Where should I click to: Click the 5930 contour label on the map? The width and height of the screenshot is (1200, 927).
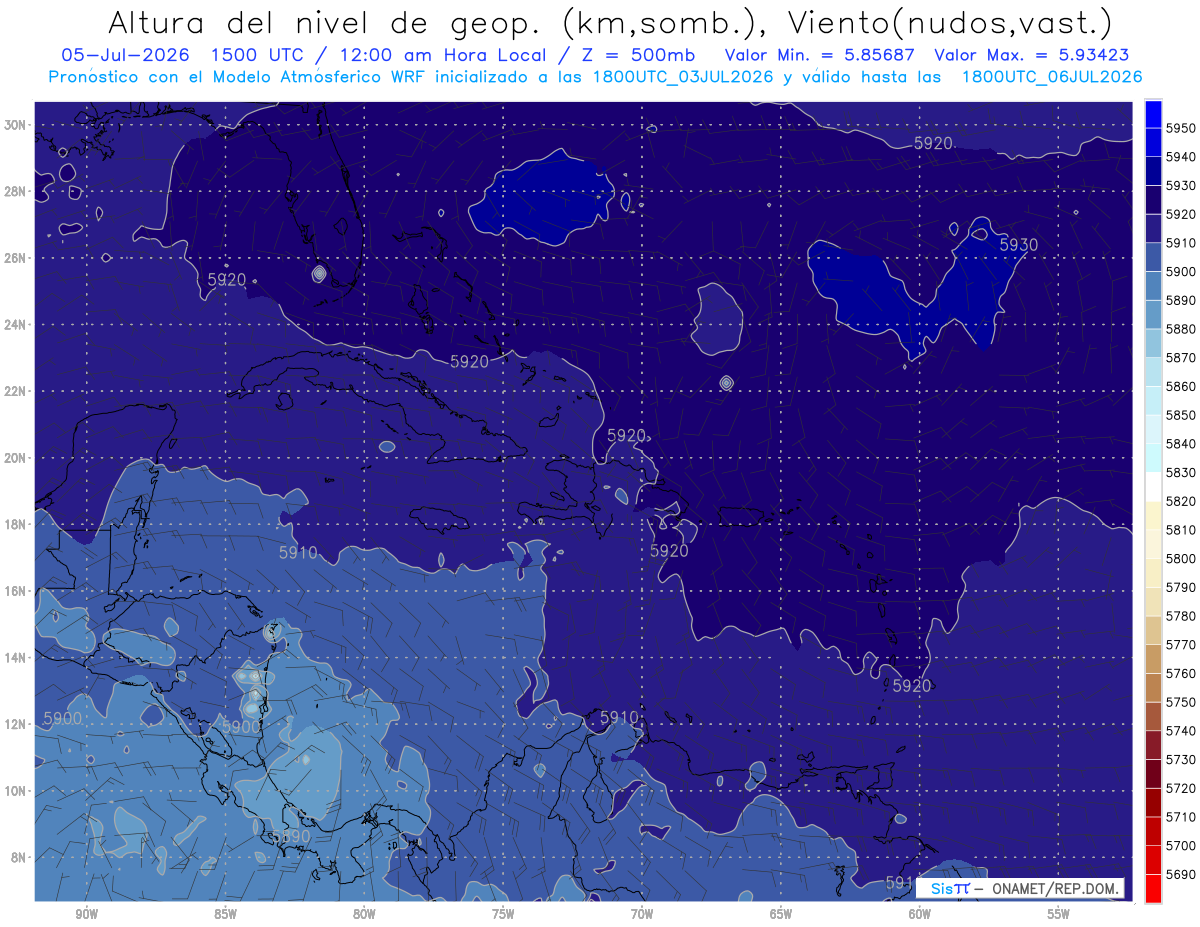(1018, 245)
